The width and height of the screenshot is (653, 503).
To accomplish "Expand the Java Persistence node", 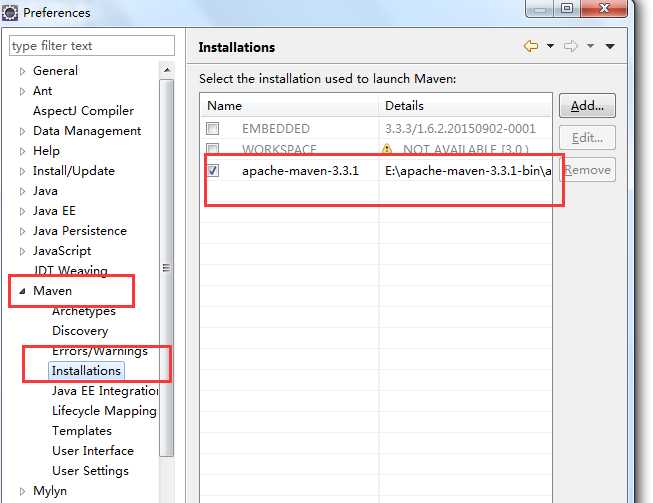I will [22, 231].
